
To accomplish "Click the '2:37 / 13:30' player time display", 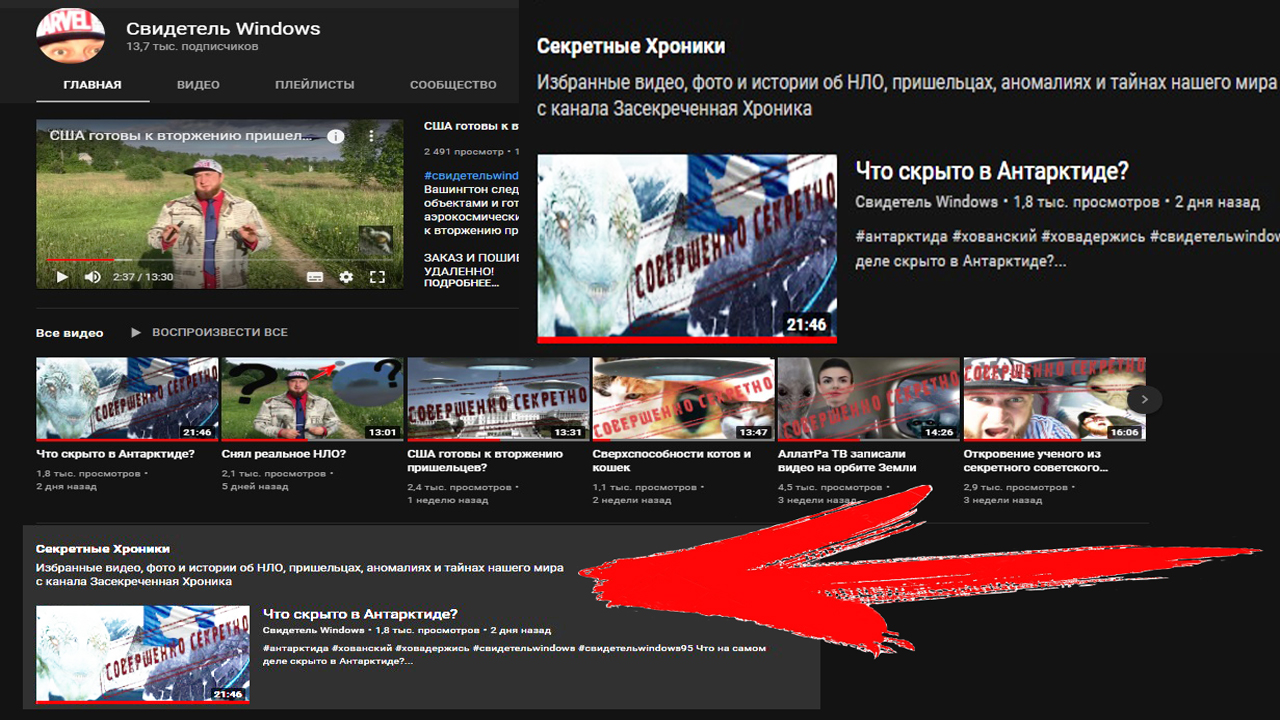I will pos(143,277).
